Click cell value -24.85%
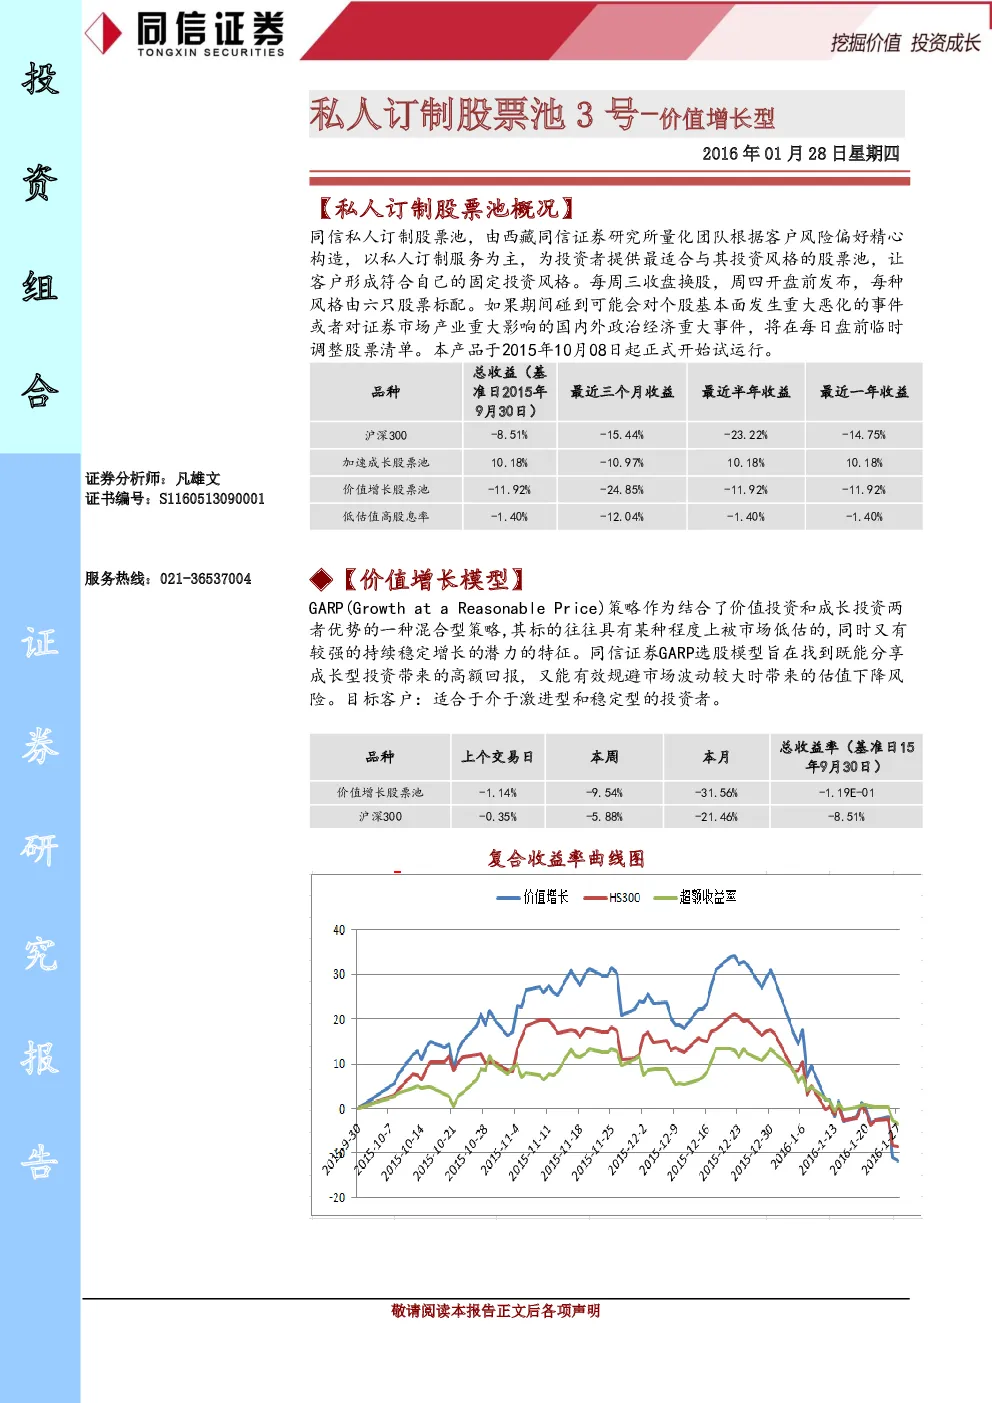Image resolution: width=992 pixels, height=1403 pixels. 622,489
